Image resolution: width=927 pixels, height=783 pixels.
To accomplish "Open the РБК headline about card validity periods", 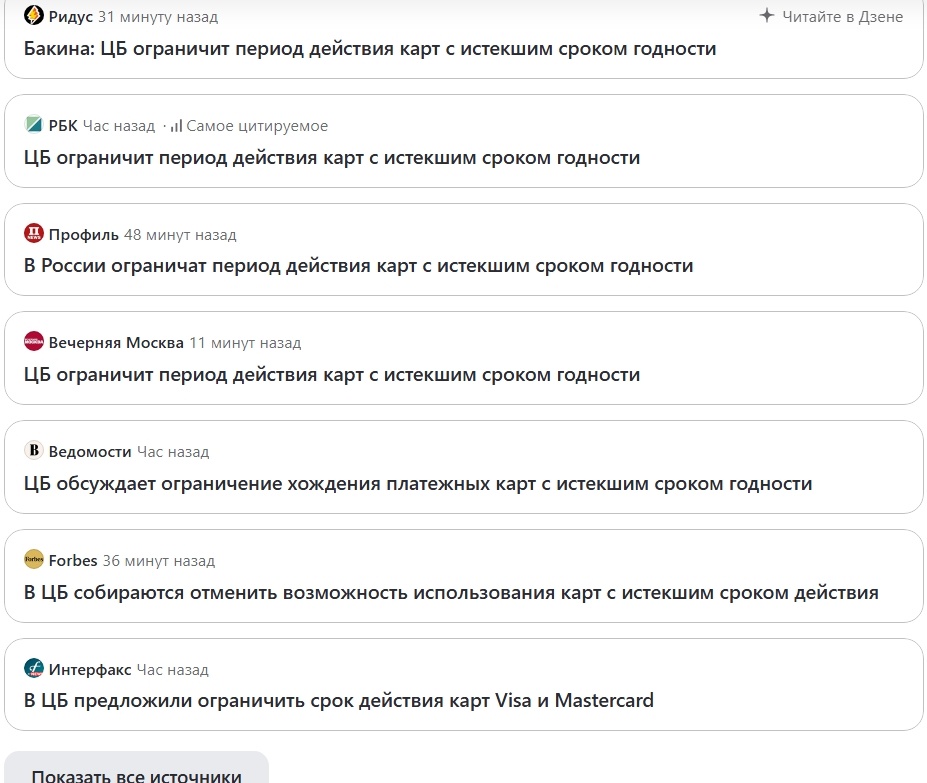I will click(x=336, y=158).
